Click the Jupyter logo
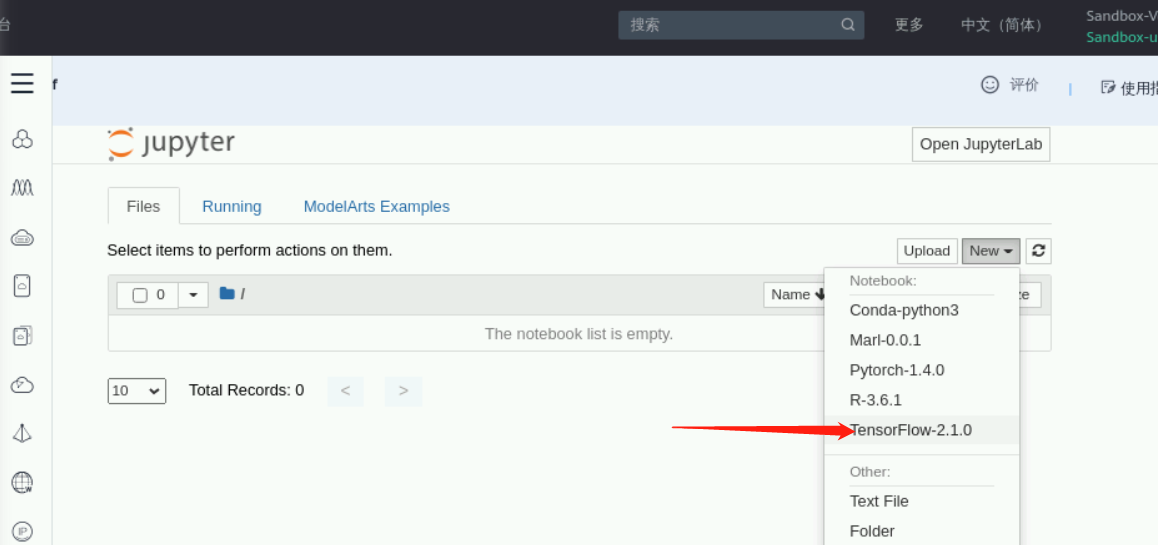This screenshot has height=545, width=1158. pos(171,143)
